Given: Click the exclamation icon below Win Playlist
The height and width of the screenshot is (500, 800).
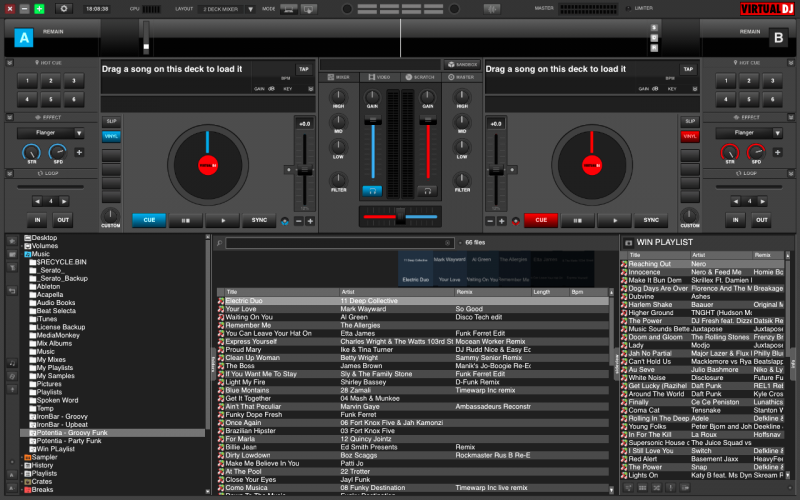Looking at the screenshot, I should (x=671, y=488).
